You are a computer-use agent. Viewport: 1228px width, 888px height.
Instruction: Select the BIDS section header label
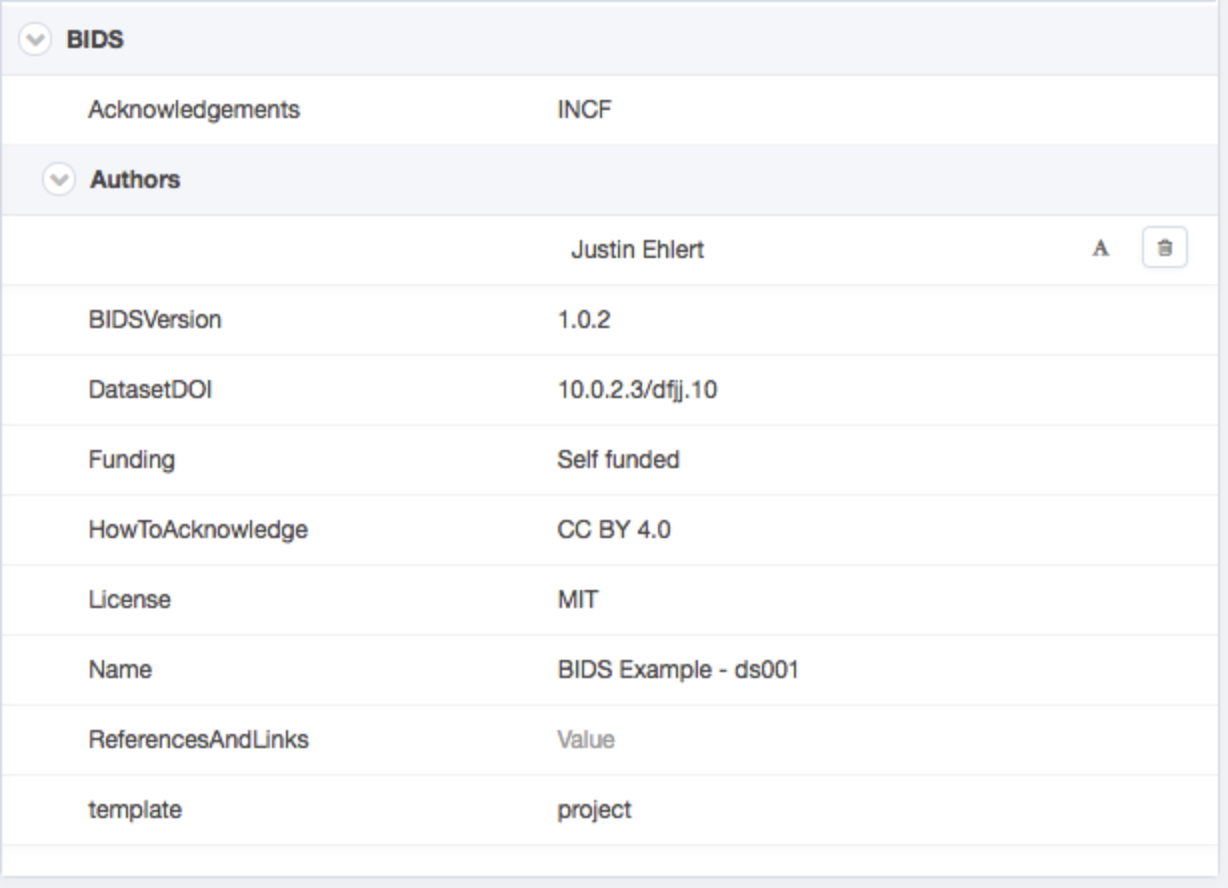click(x=95, y=40)
